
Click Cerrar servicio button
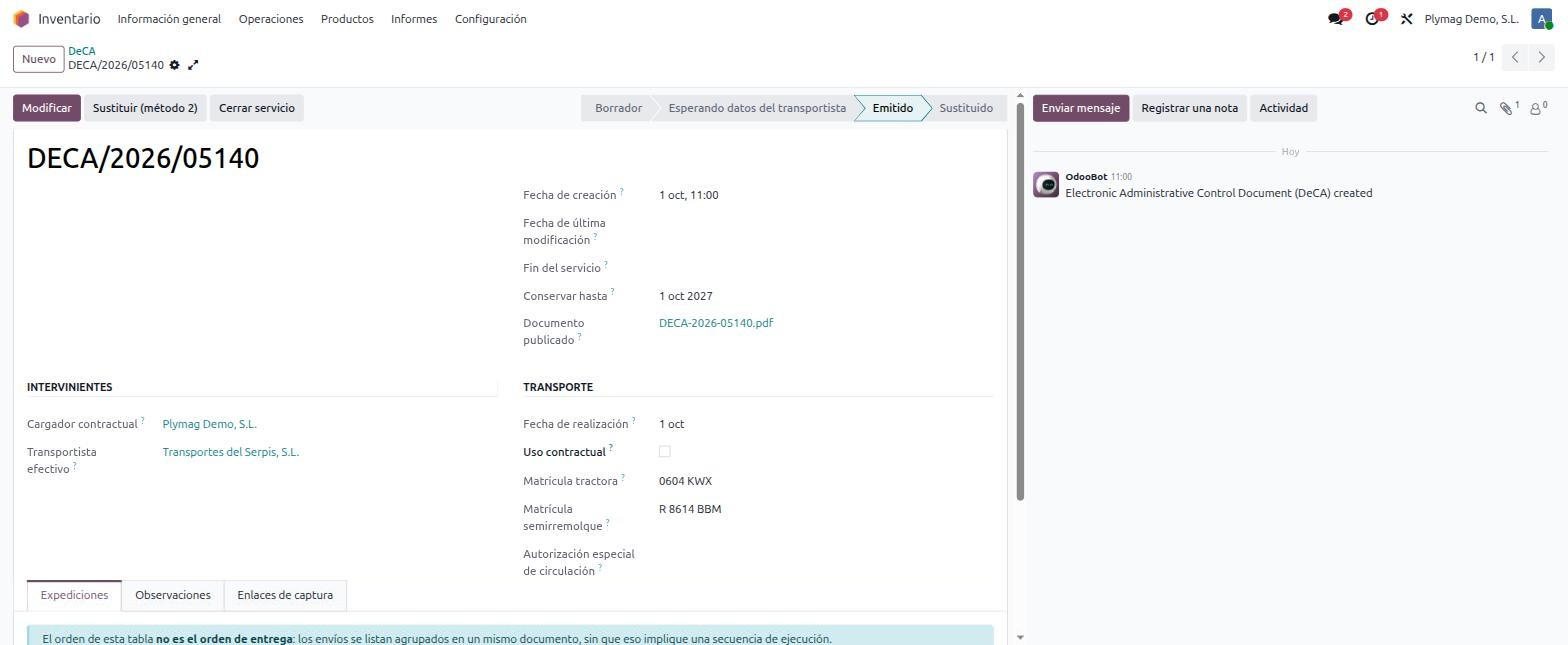[257, 108]
